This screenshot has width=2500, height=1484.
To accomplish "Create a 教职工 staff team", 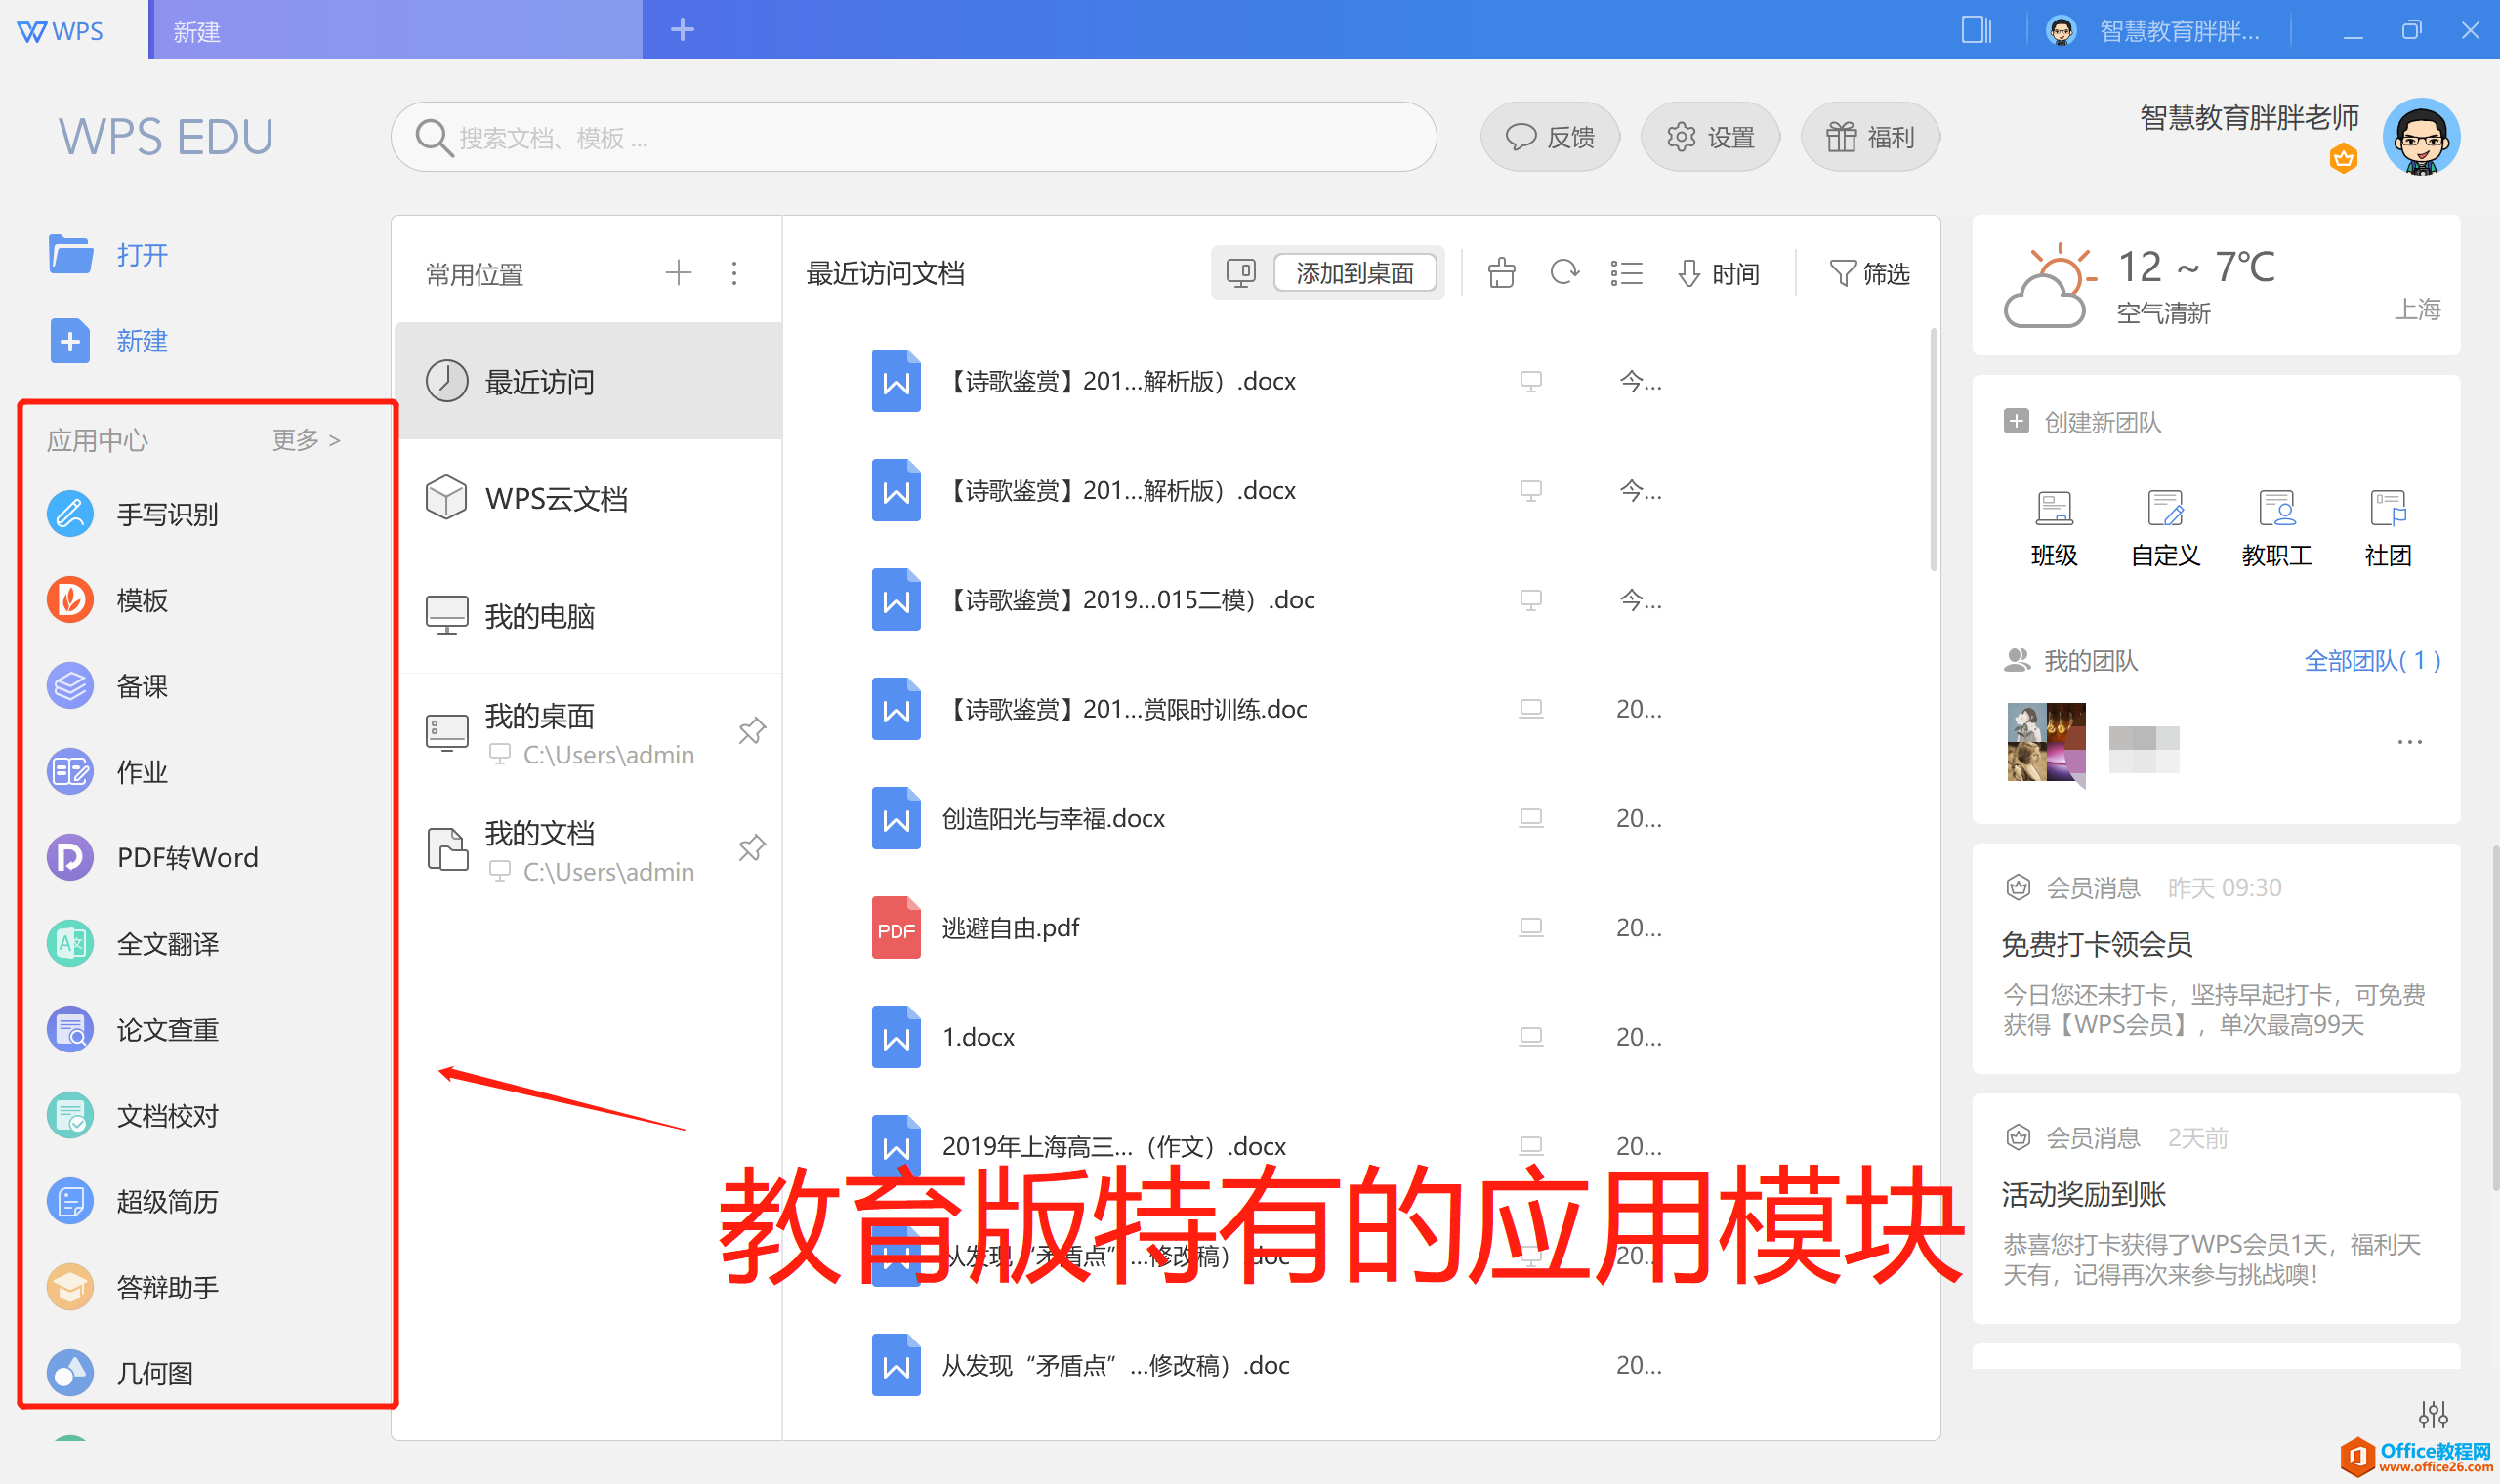I will [x=2277, y=529].
